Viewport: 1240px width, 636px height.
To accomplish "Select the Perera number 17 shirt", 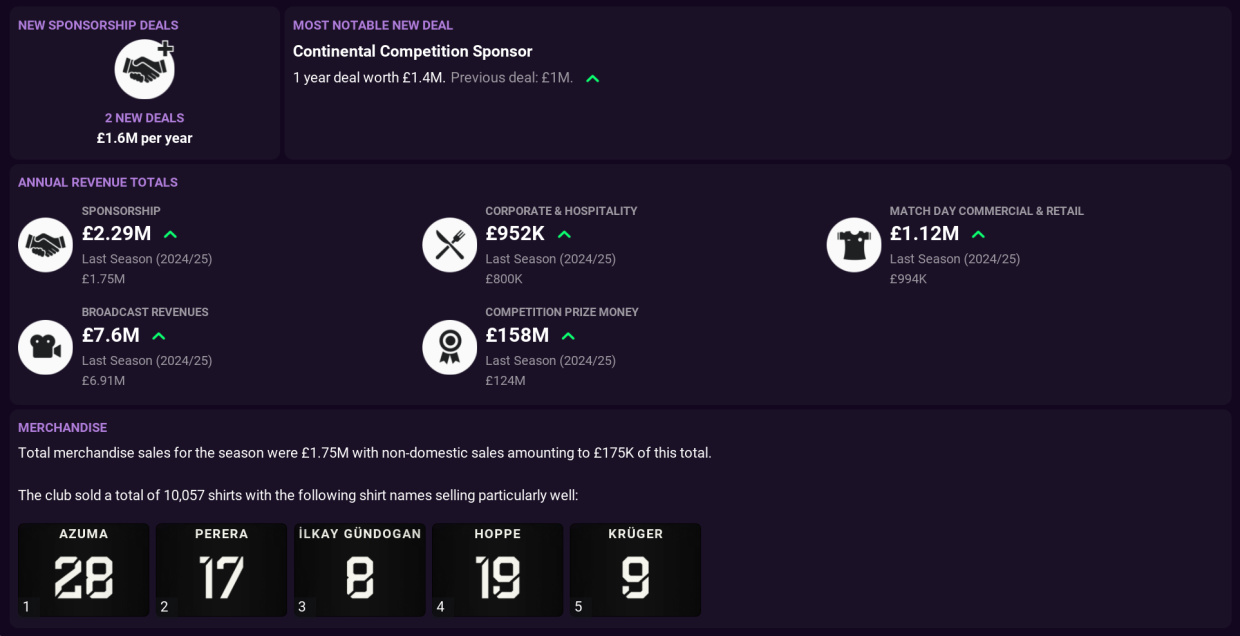I will [221, 569].
